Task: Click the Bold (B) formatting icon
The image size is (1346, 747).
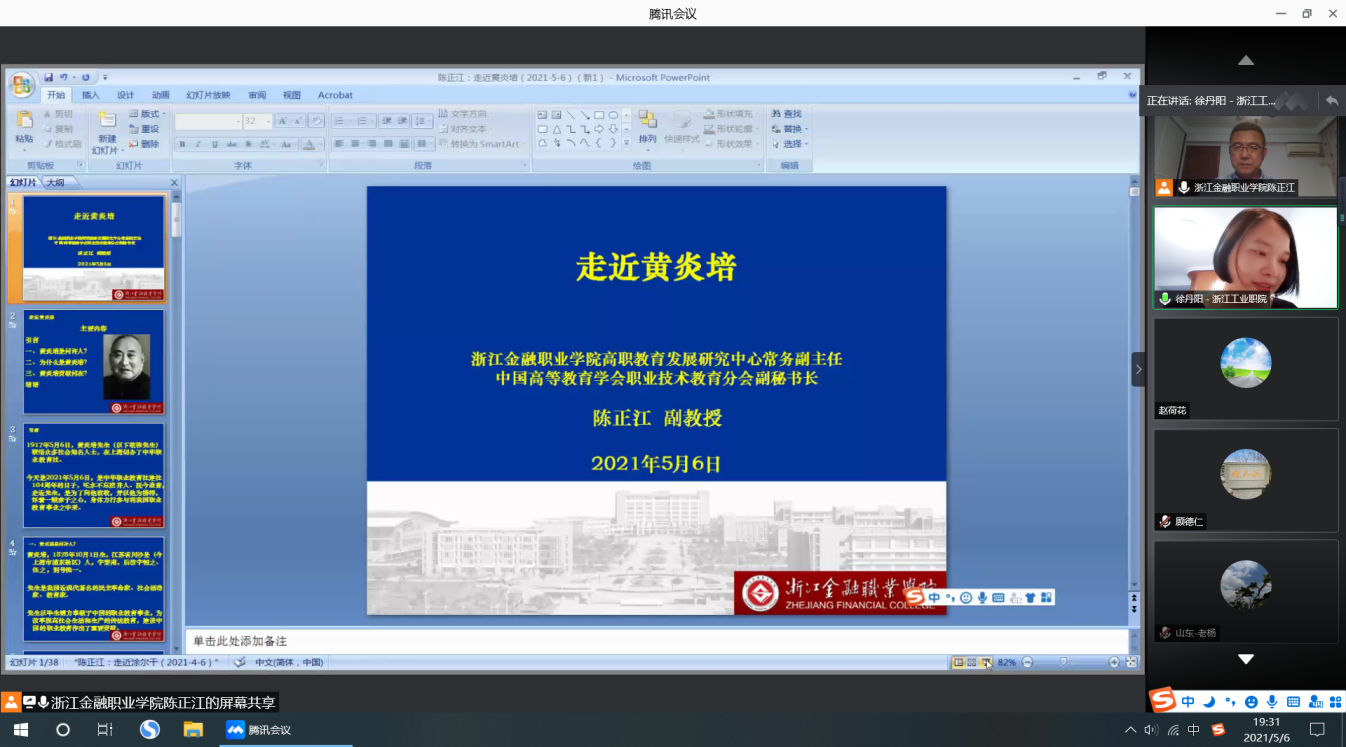Action: (182, 144)
